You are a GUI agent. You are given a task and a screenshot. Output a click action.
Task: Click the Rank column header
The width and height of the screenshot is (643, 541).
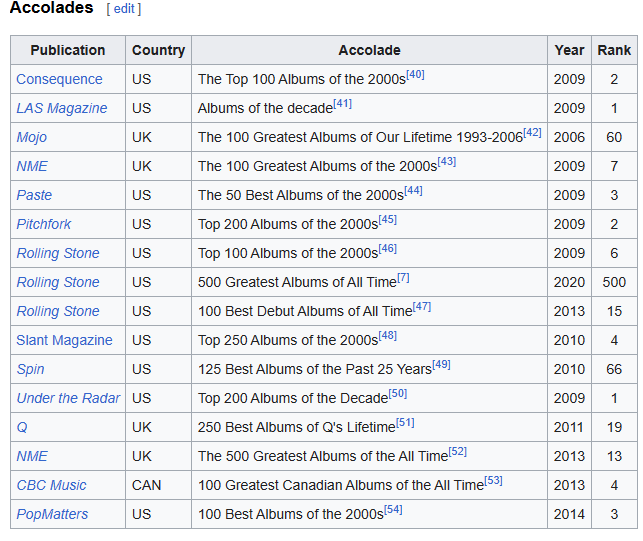(x=614, y=50)
